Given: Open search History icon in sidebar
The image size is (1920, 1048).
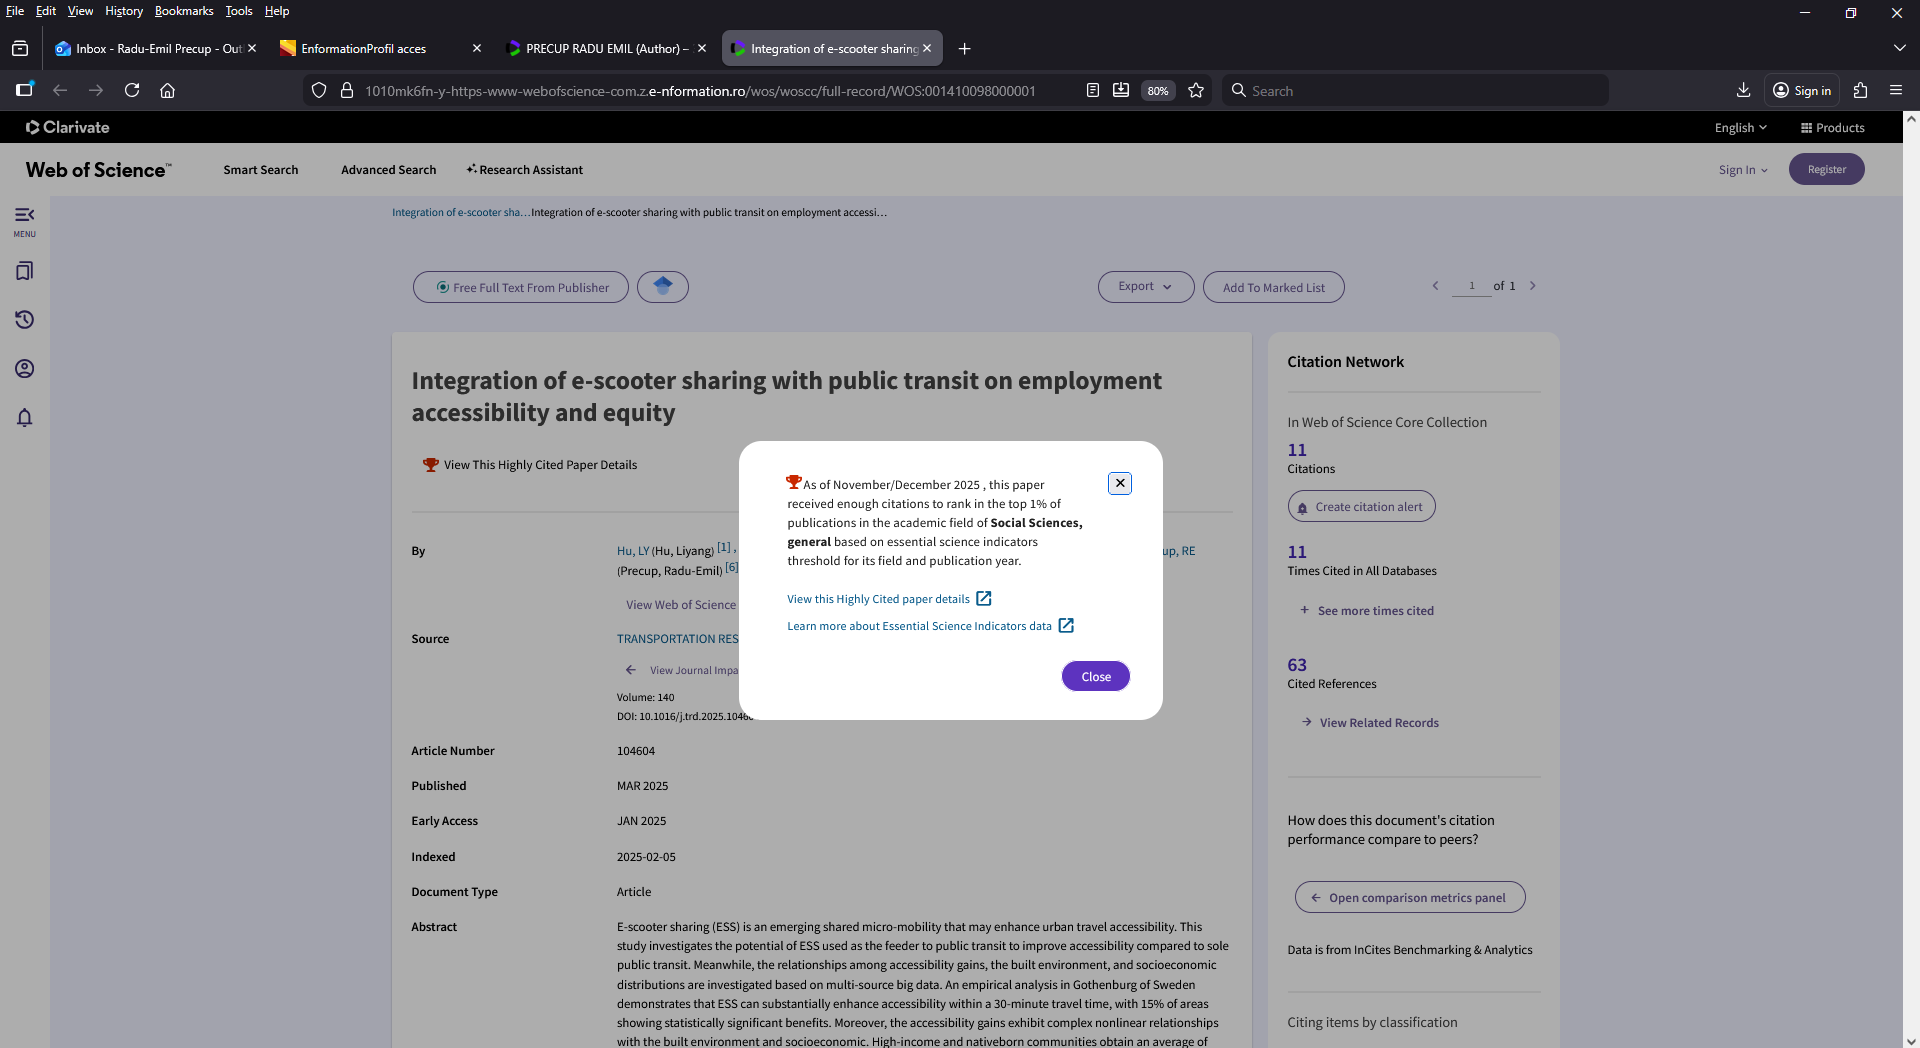Looking at the screenshot, I should point(24,320).
